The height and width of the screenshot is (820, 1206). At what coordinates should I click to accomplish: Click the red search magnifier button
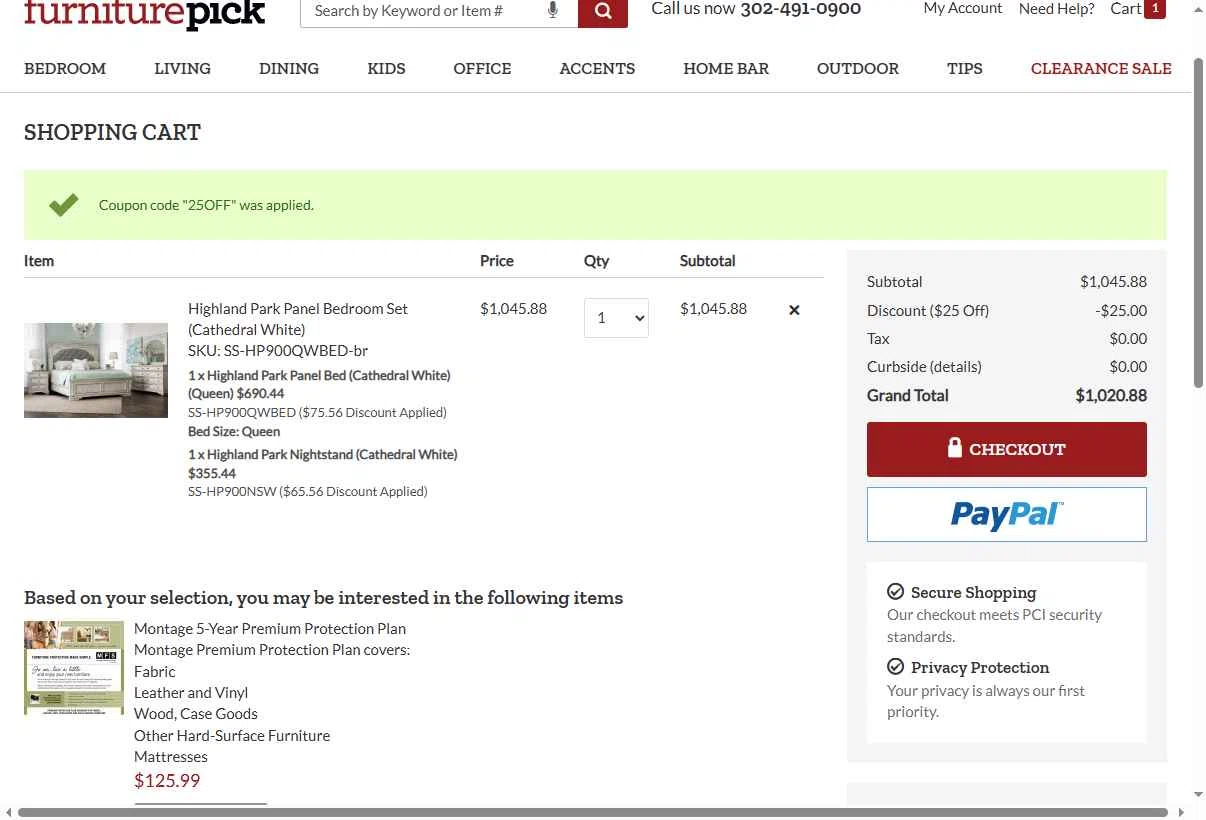[603, 12]
